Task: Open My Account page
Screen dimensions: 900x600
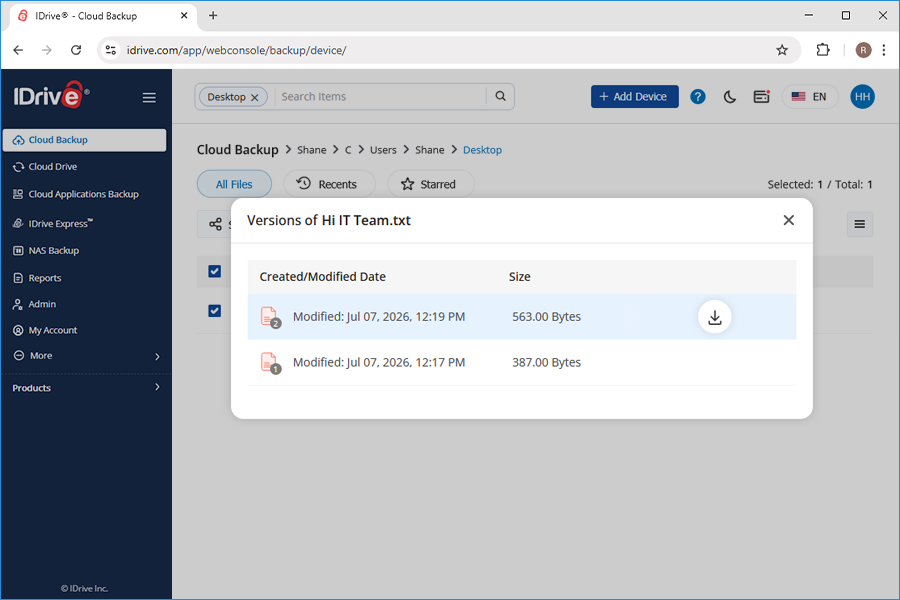Action: [53, 330]
